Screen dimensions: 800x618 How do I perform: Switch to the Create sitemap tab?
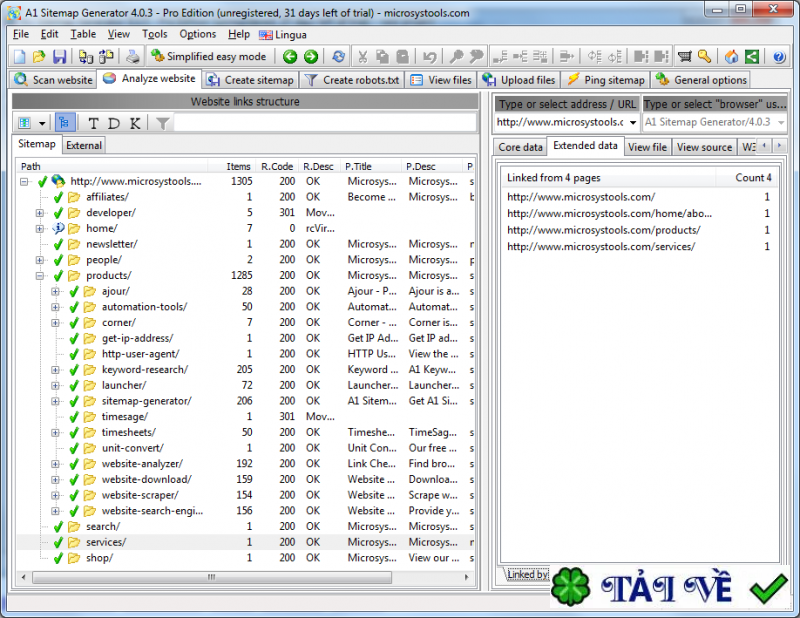(x=251, y=80)
